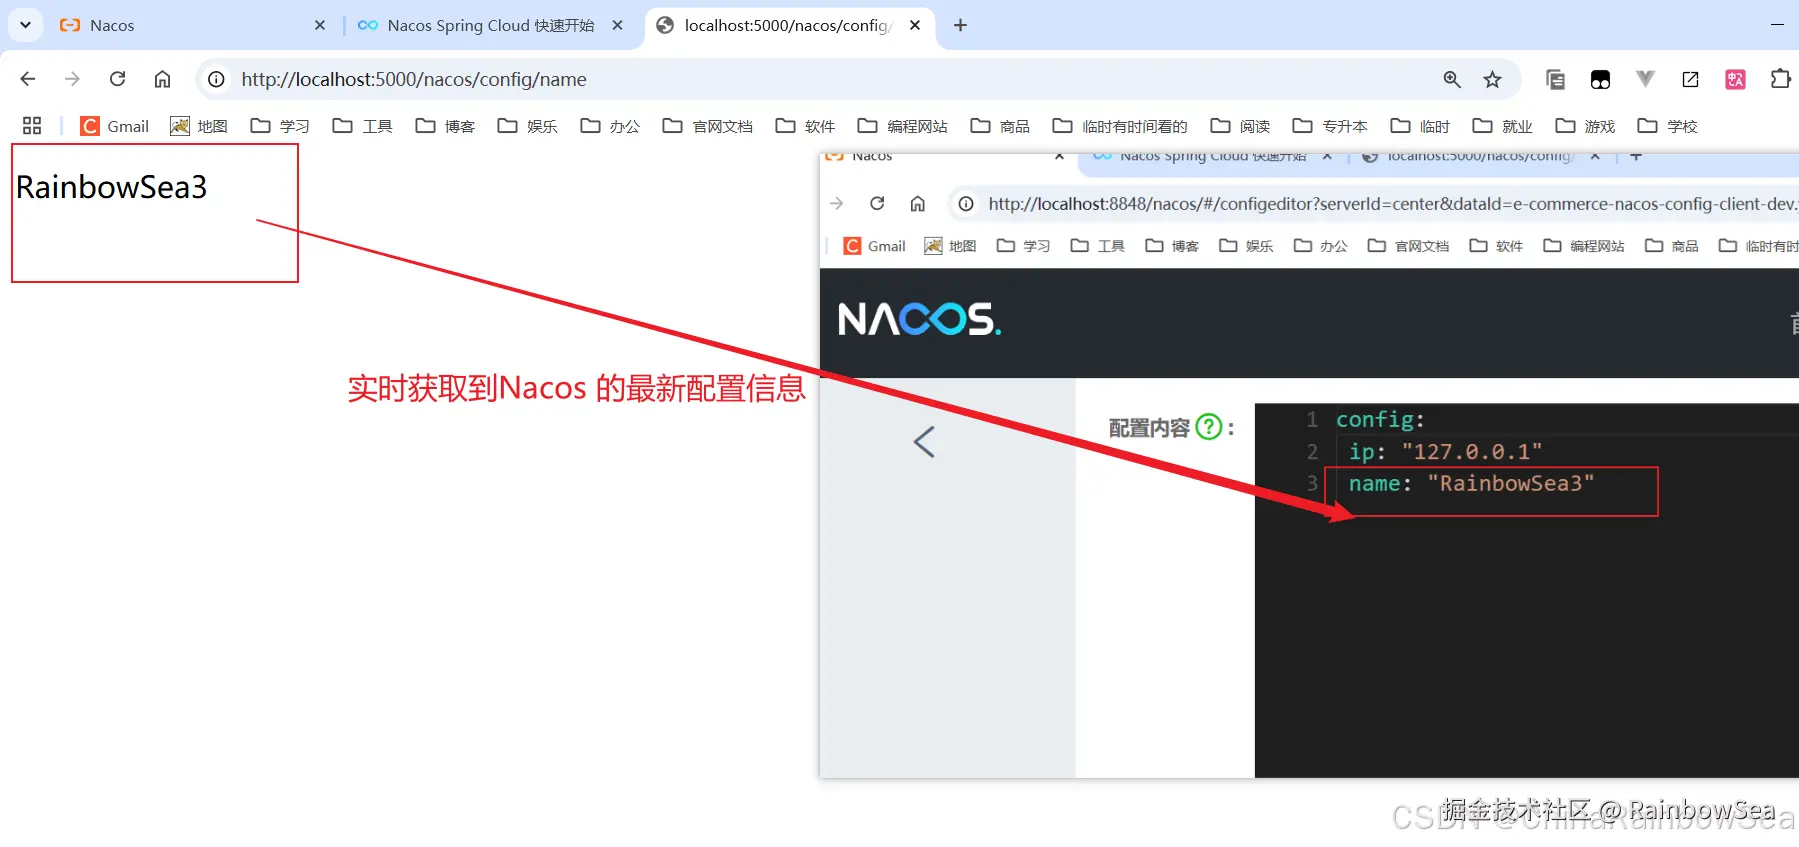Open 官网文档 folder in embedded window
Viewport: 1799px width, 847px height.
[1408, 246]
